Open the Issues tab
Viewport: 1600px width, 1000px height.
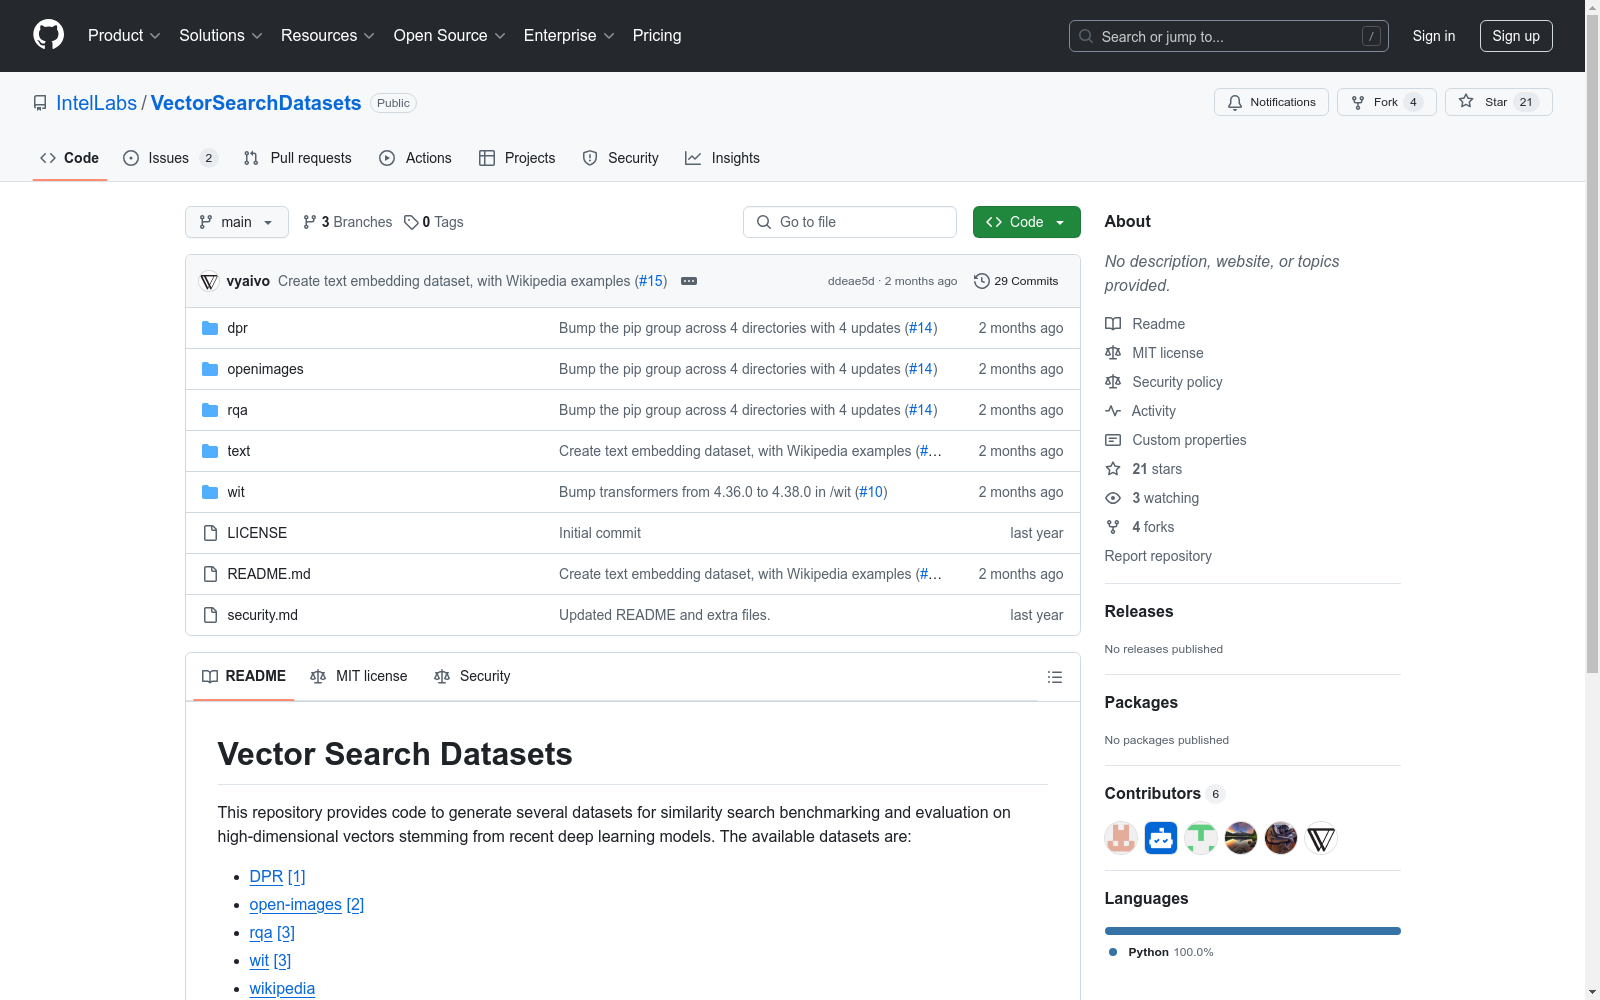coord(170,158)
